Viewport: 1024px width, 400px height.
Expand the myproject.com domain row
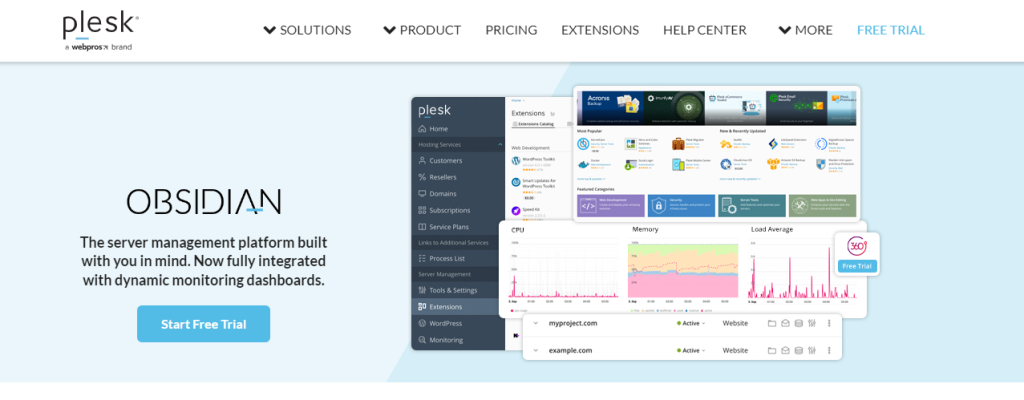point(535,323)
